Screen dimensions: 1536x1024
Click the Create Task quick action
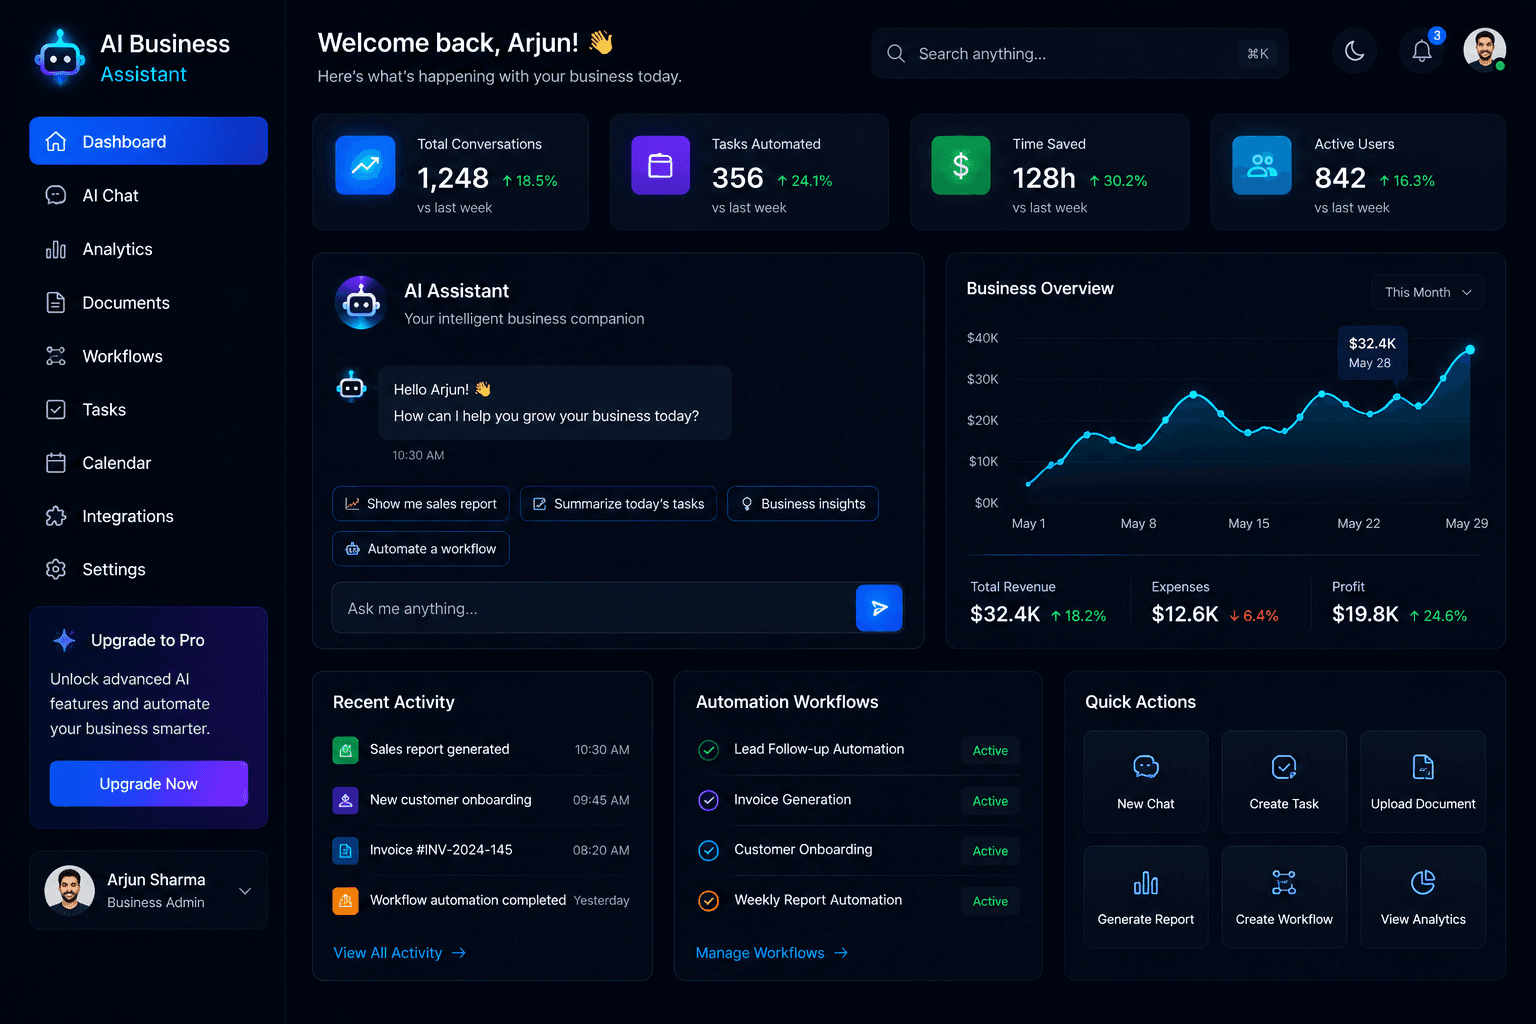[x=1284, y=782]
